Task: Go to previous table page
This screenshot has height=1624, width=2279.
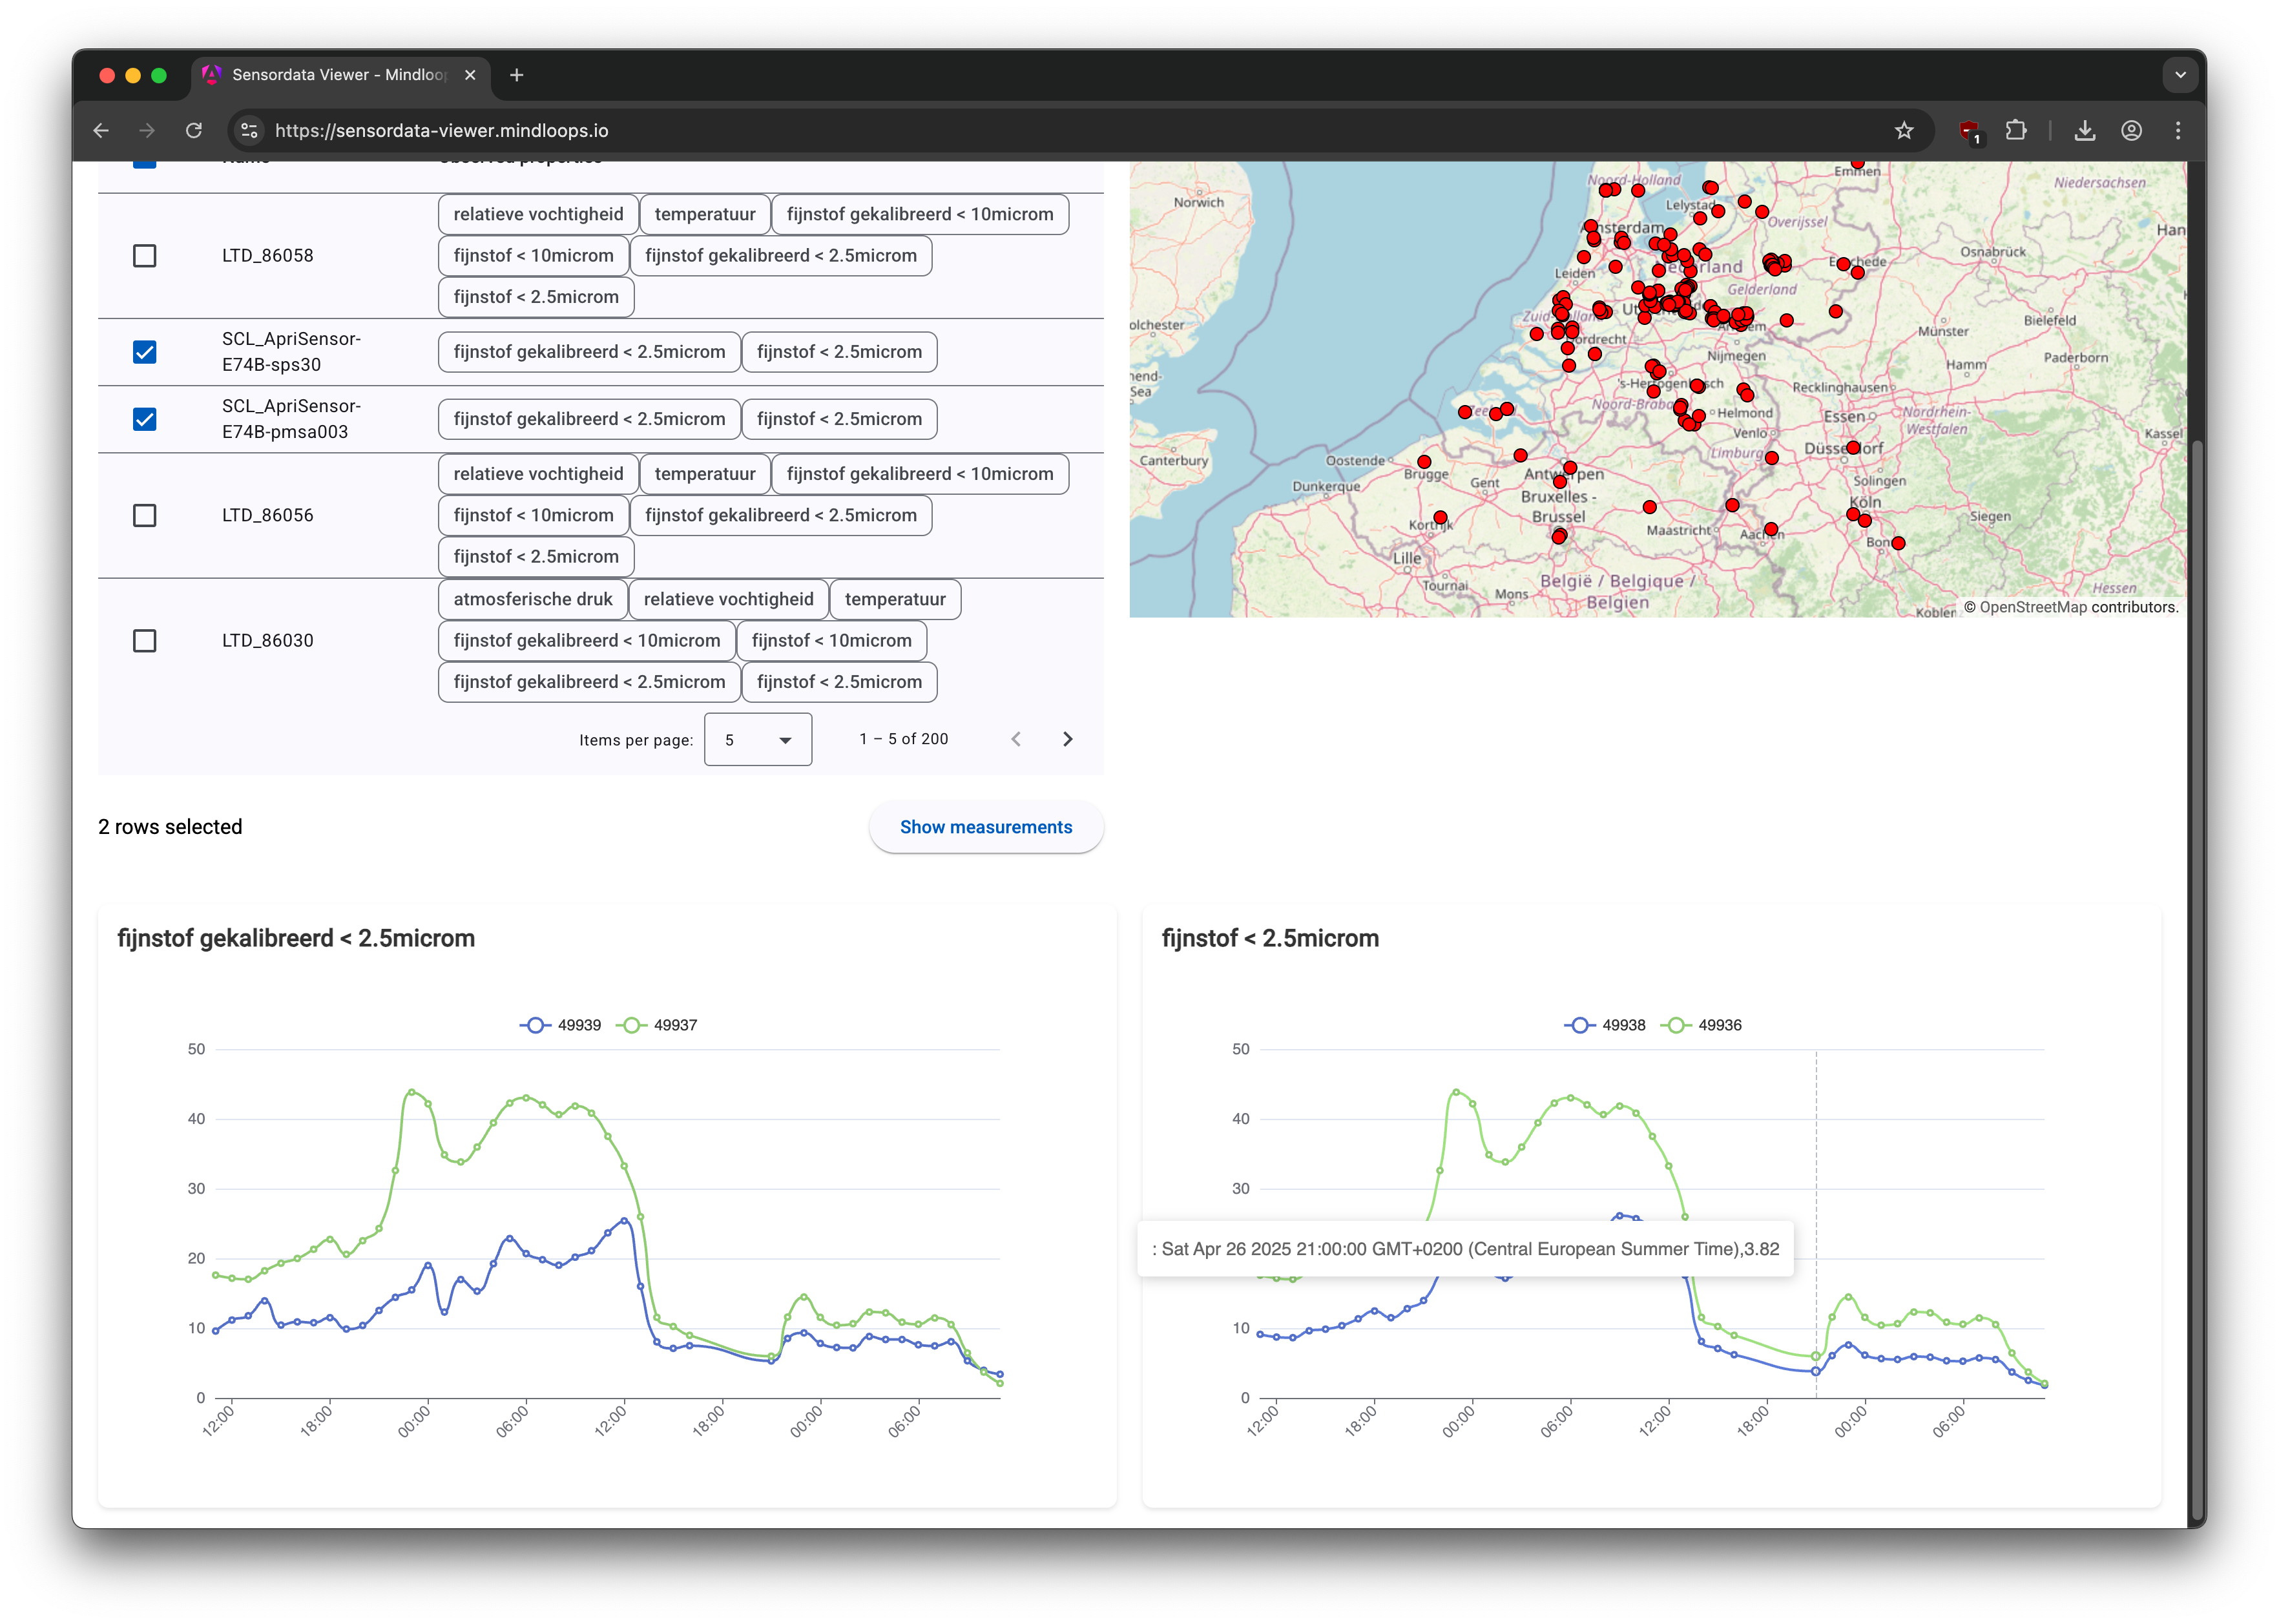Action: pos(1016,739)
